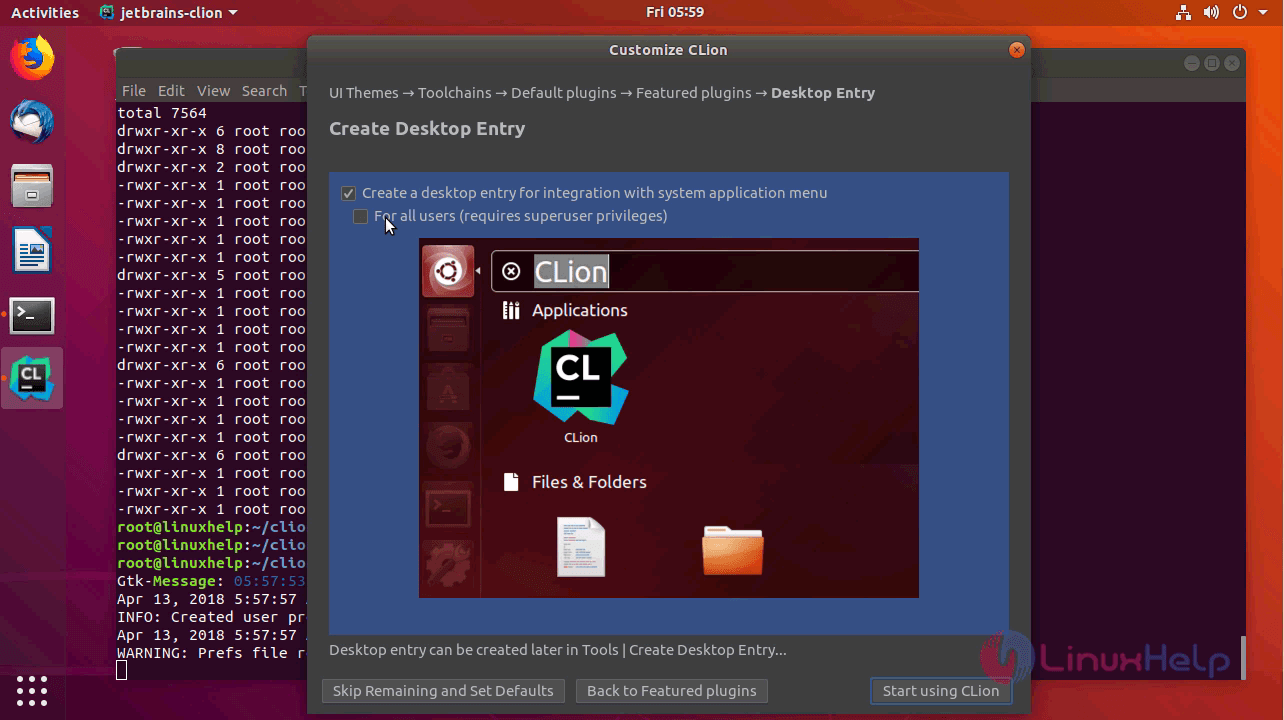Open the terminal's View menu
The width and height of the screenshot is (1284, 720).
pyautogui.click(x=213, y=90)
